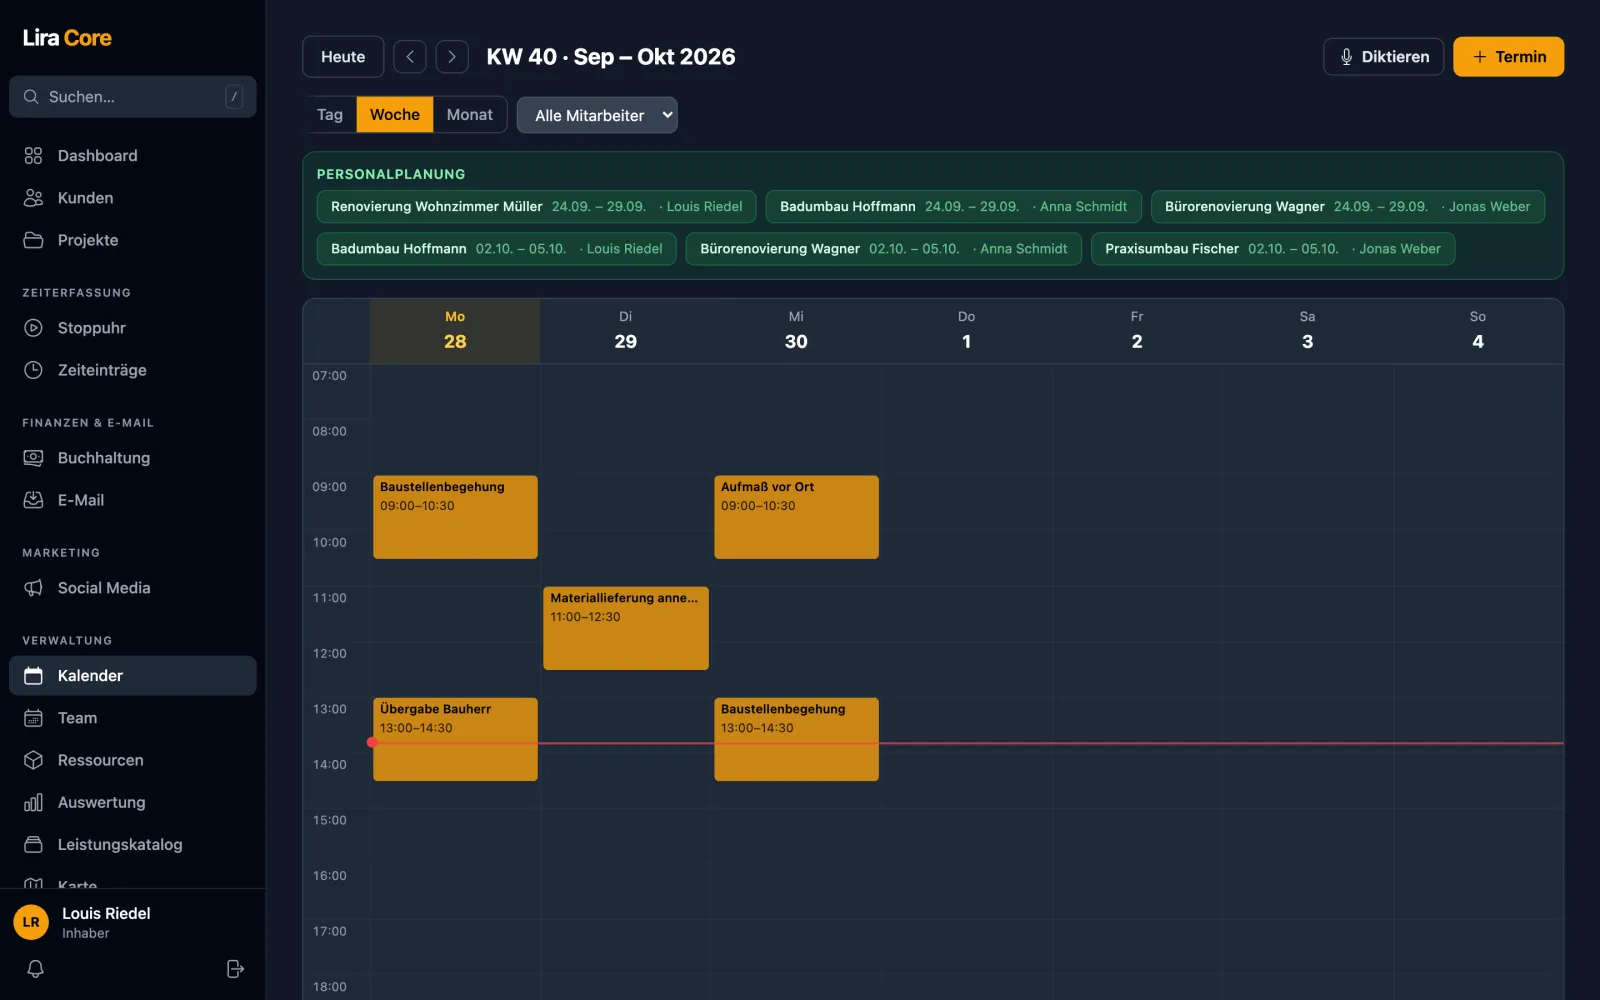Click the slash shortcut badge in search
The height and width of the screenshot is (1000, 1600).
coord(234,97)
